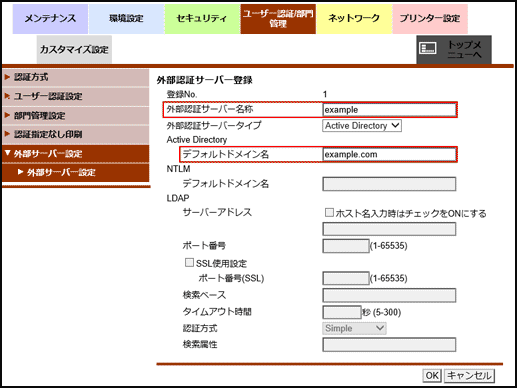Open the セキュリティ tab
The width and height of the screenshot is (517, 388).
coord(202,19)
